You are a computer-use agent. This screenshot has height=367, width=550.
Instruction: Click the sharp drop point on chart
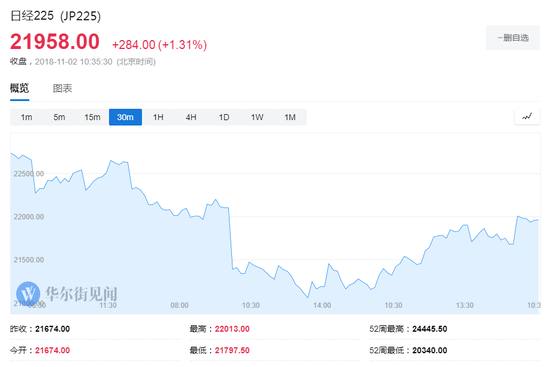[x=230, y=239]
